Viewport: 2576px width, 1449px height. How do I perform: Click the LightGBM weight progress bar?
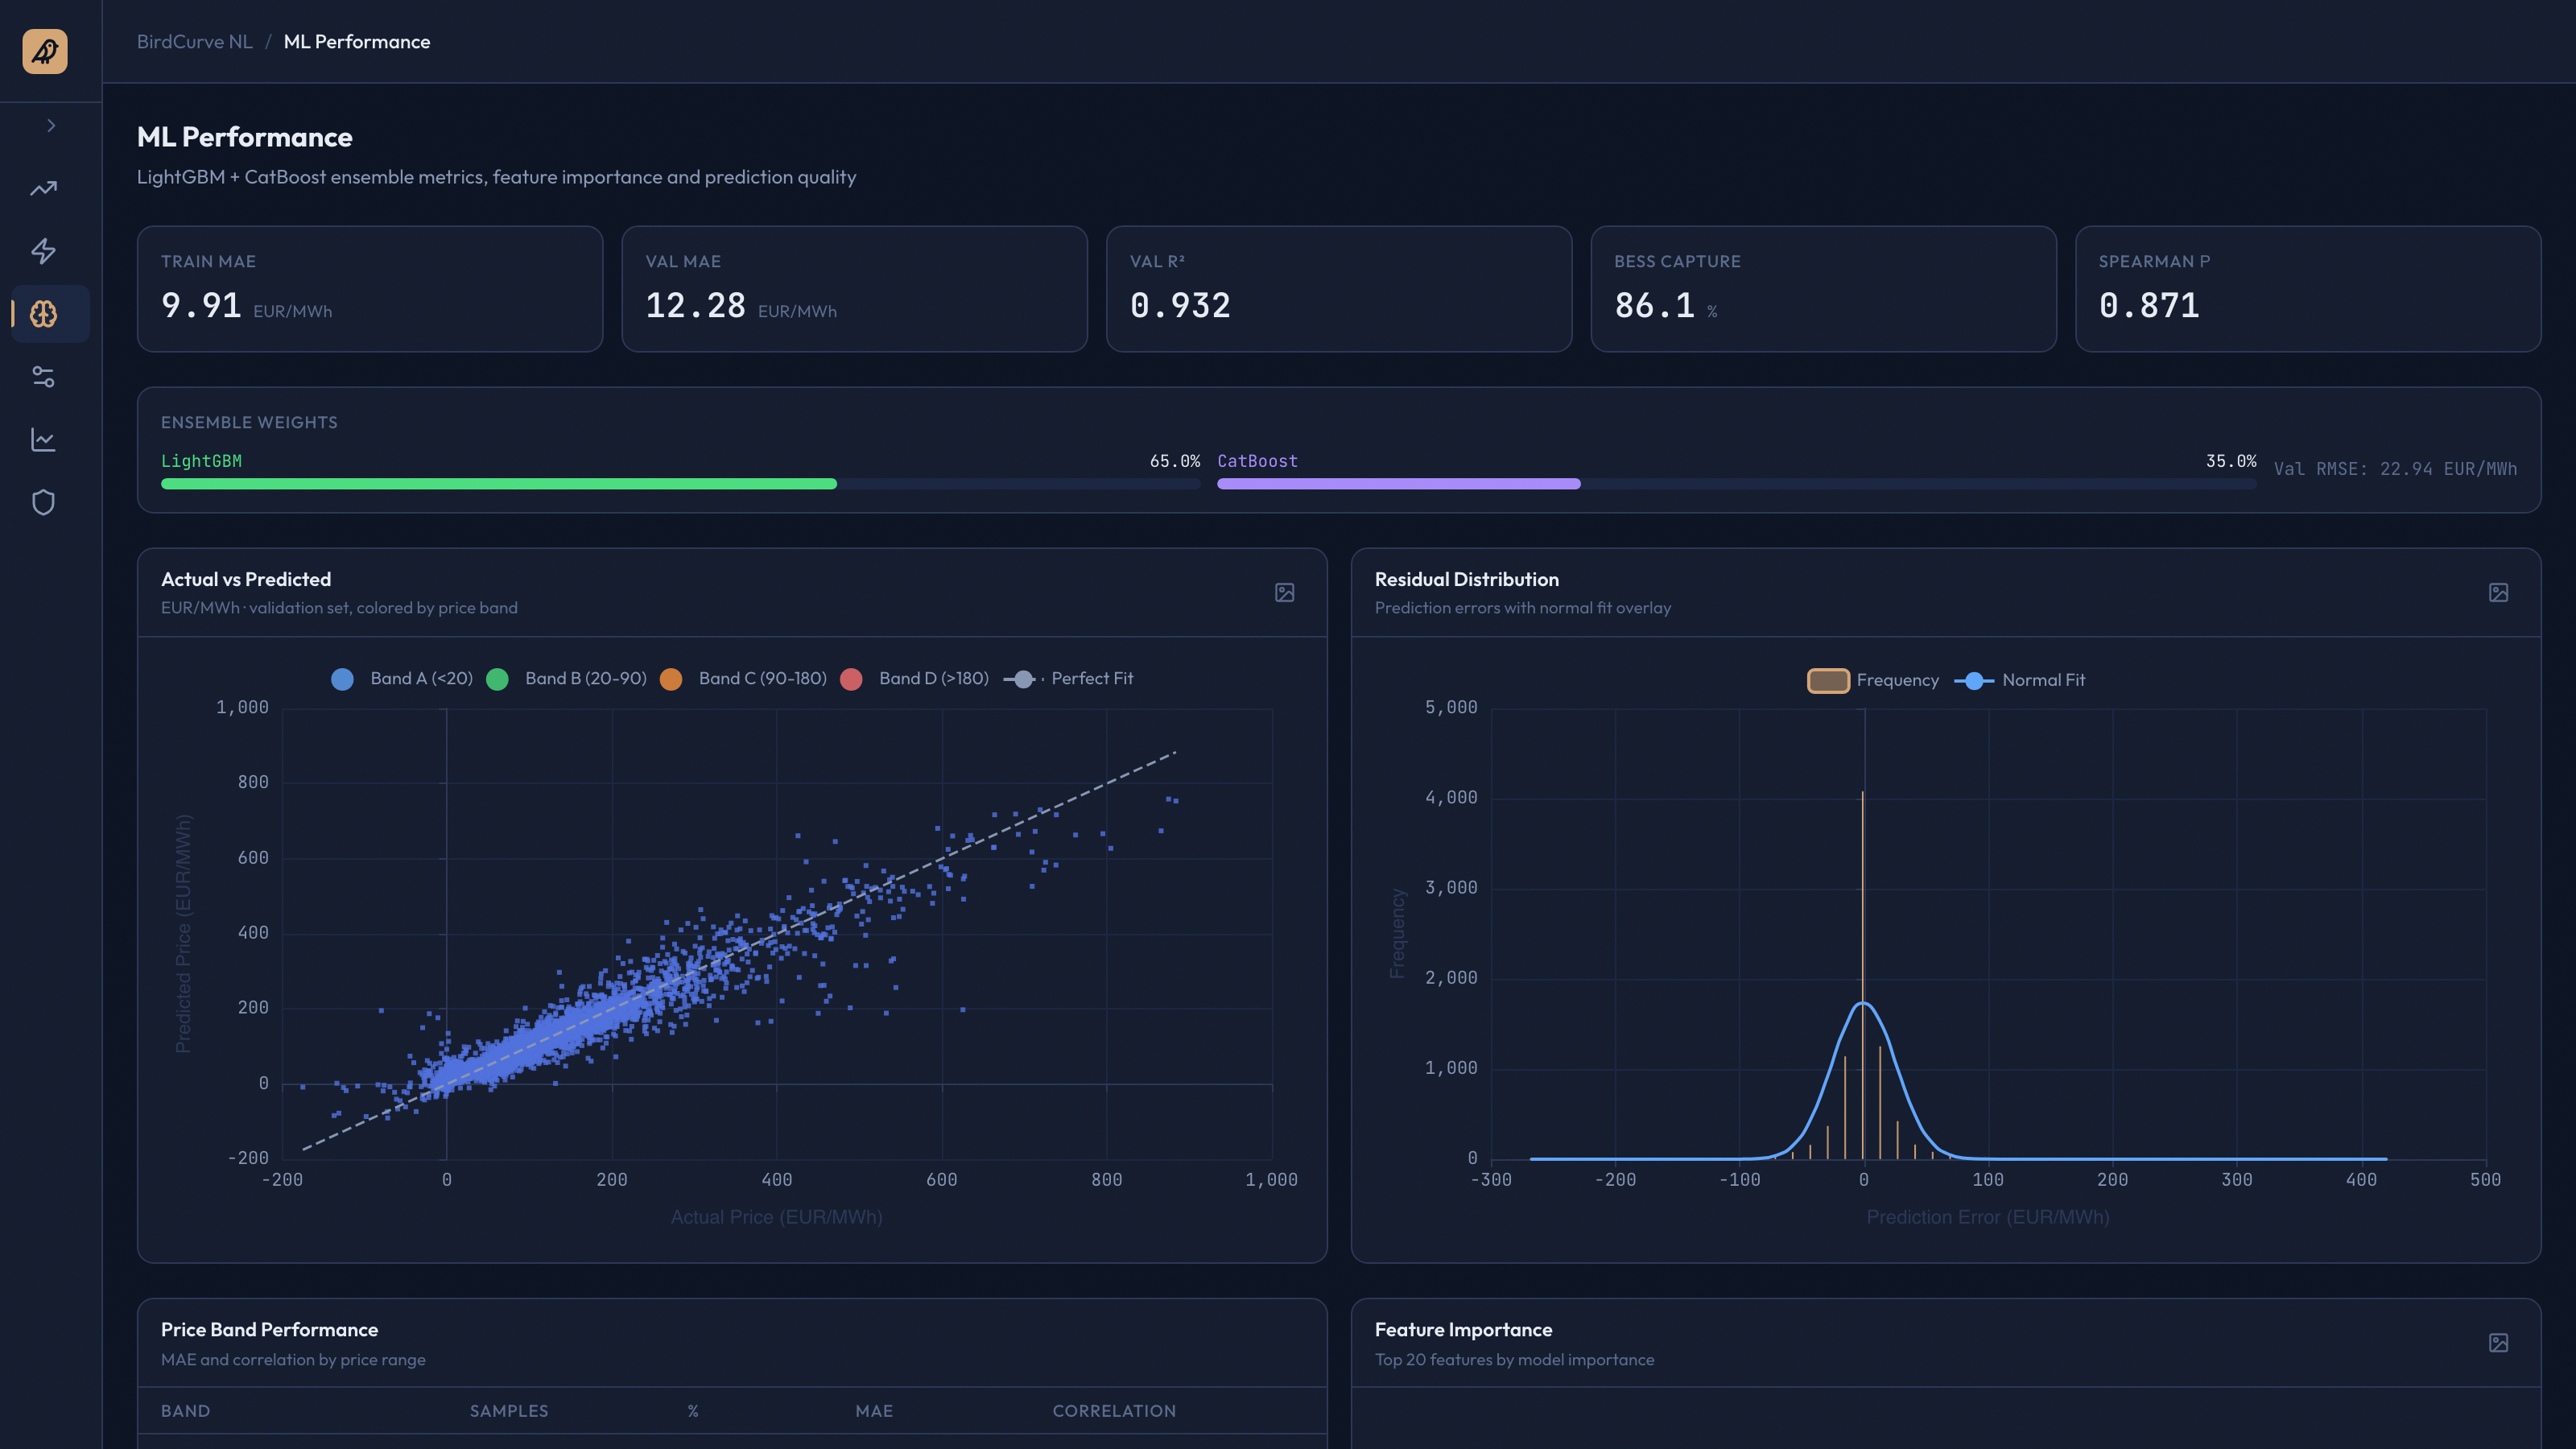click(x=680, y=484)
